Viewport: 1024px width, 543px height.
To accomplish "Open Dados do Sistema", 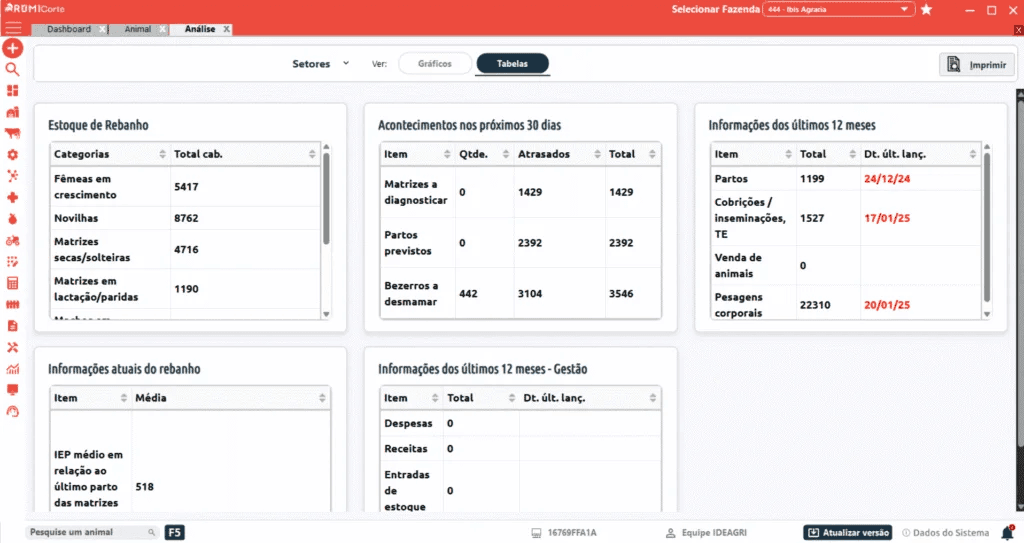I will [x=946, y=533].
